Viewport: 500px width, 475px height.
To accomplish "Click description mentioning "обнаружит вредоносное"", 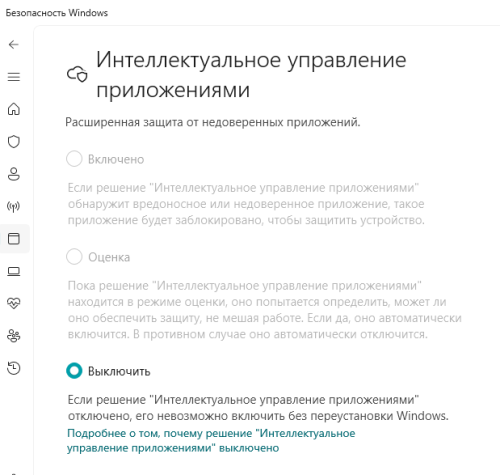I will [x=246, y=204].
